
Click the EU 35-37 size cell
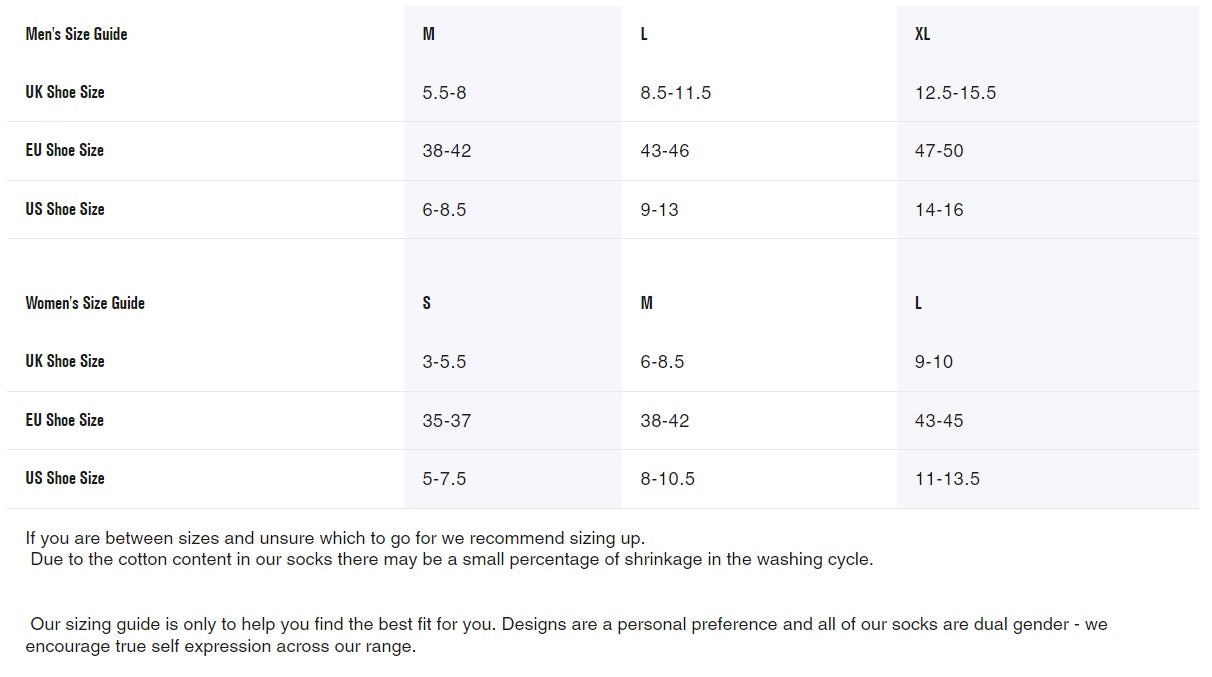(x=446, y=421)
